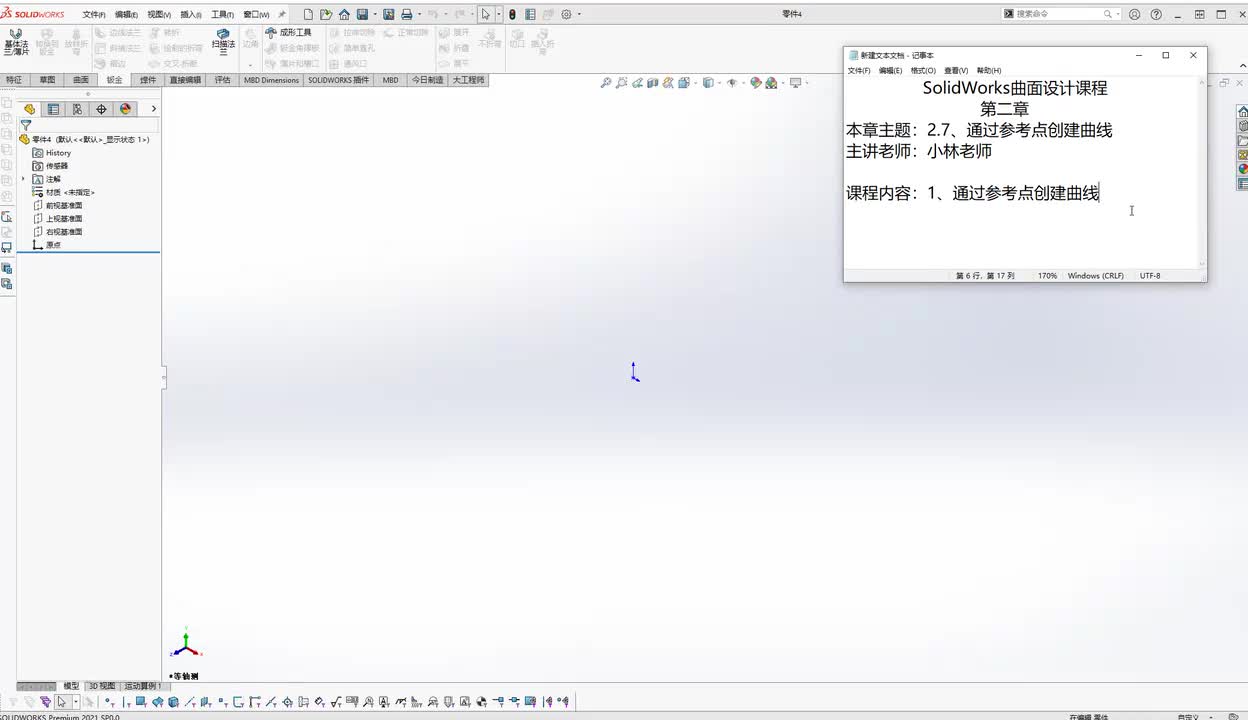This screenshot has height=720, width=1248.
Task: Open the 工具 (Tools) menu in SolidWorks
Action: click(222, 15)
